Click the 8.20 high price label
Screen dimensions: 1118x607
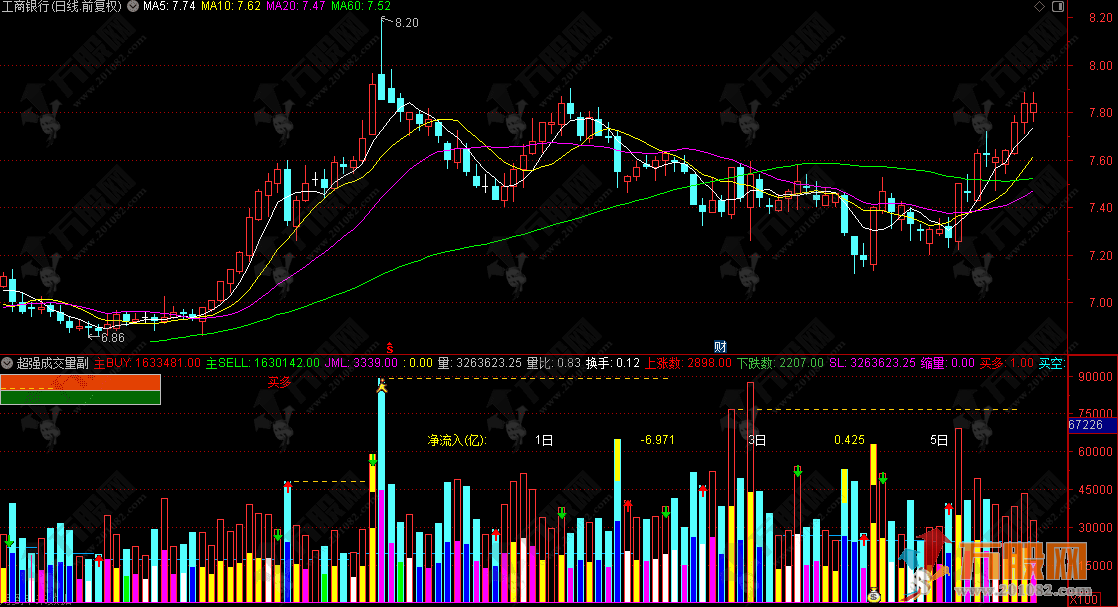406,23
